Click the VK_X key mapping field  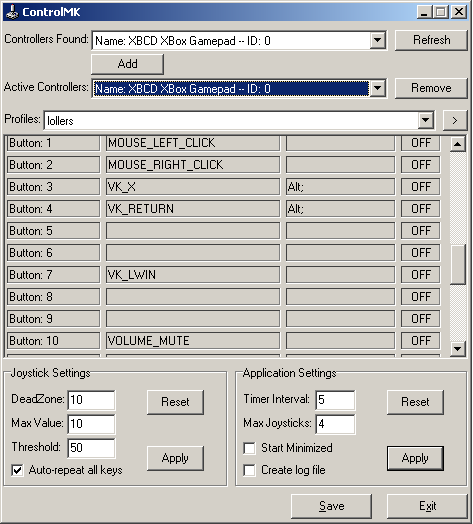coord(193,187)
